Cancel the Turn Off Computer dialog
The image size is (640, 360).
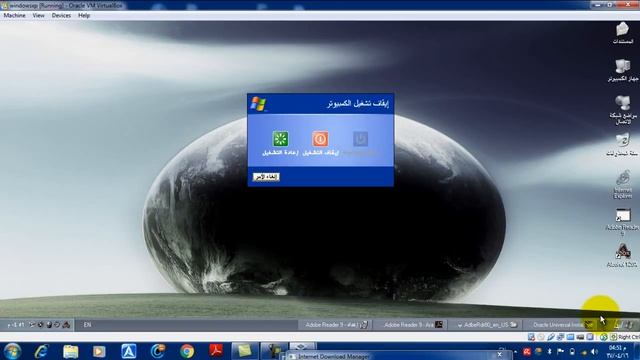point(266,177)
